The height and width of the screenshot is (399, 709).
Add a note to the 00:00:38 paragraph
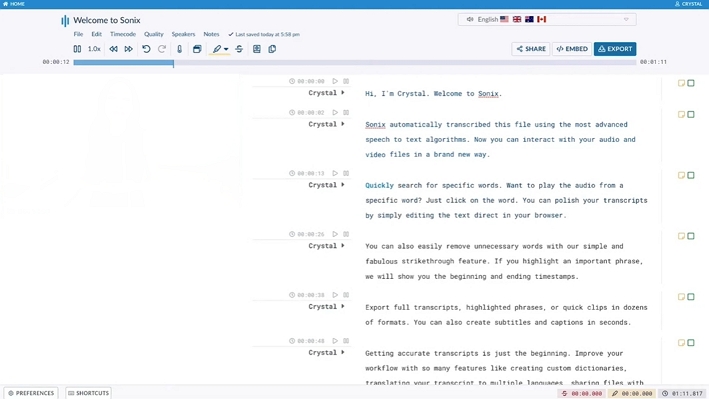pyautogui.click(x=681, y=297)
